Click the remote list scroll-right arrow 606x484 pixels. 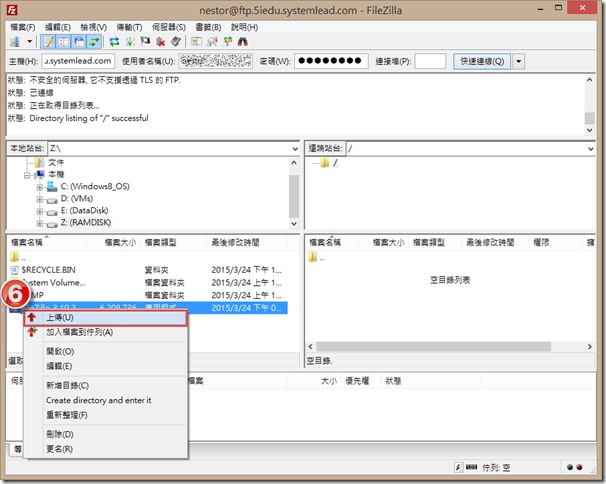click(x=589, y=346)
